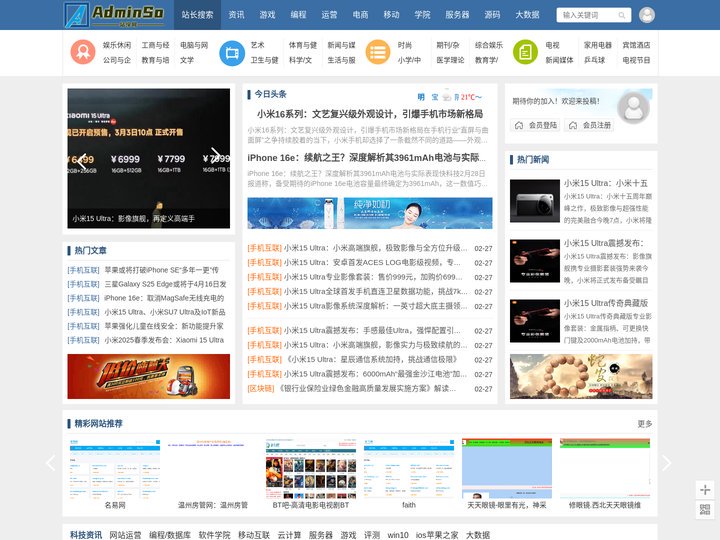Viewport: 720px width, 540px height.
Task: Click the orange vacuum cleaner banner ad
Action: 148,377
